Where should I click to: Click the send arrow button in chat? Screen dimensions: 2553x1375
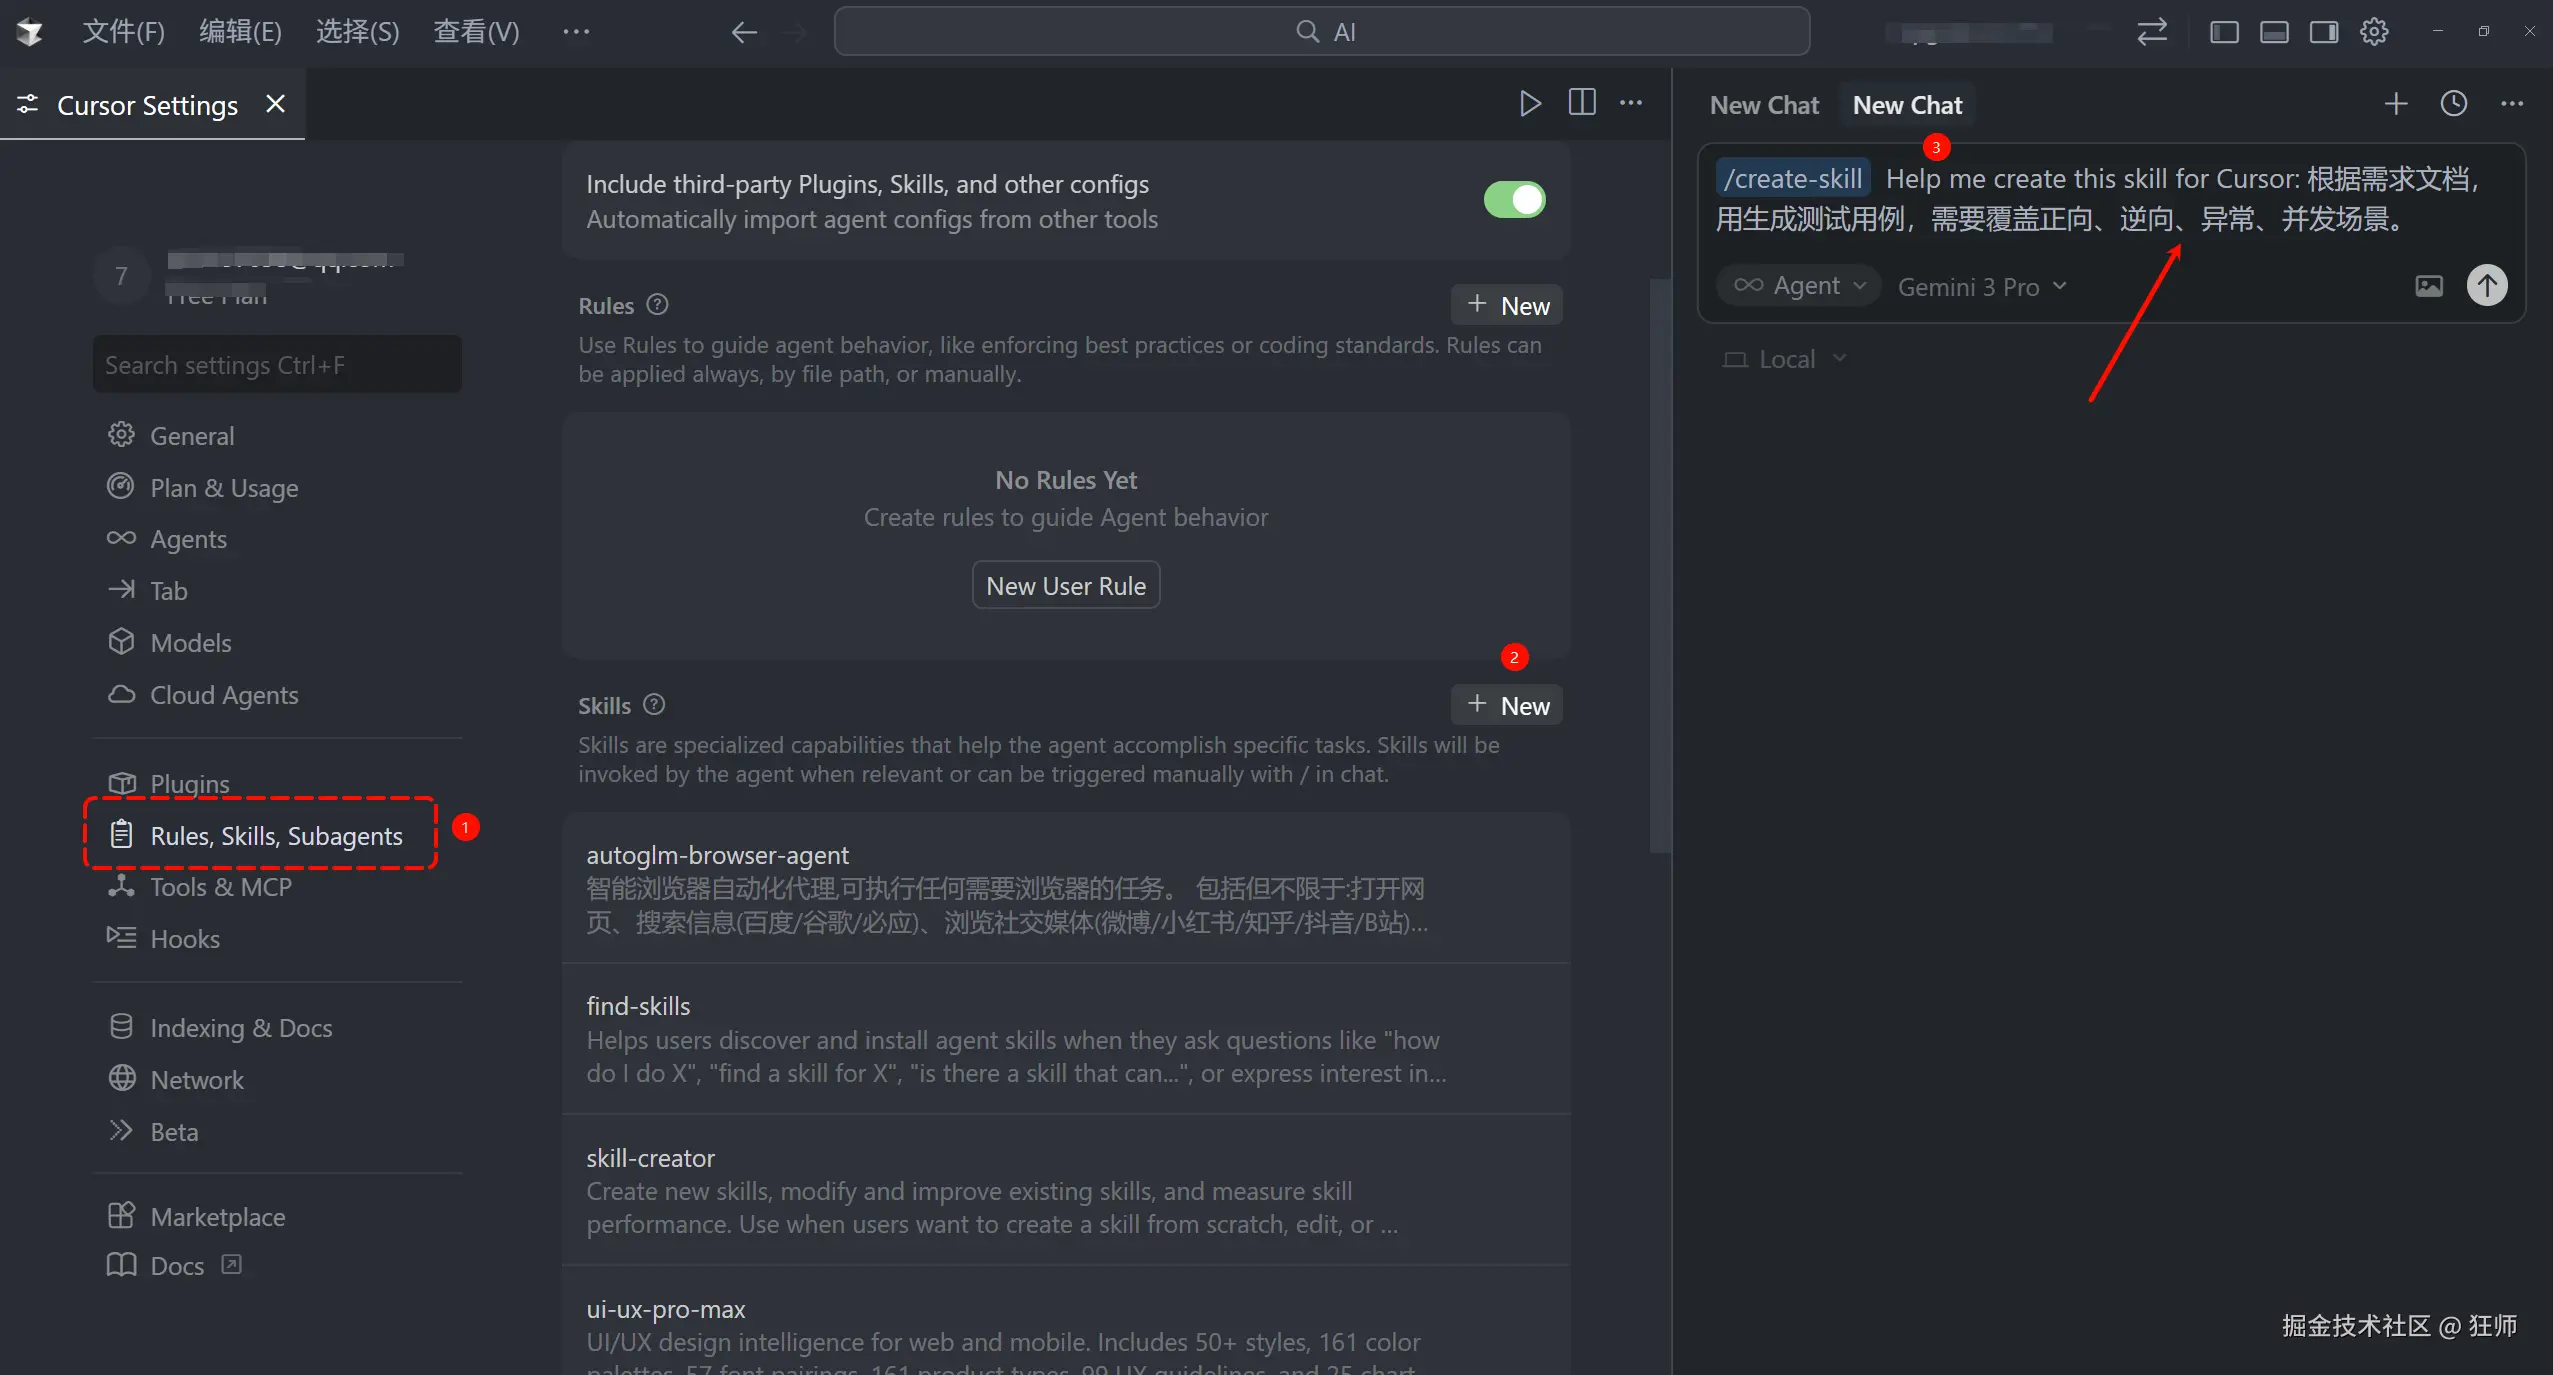pos(2487,286)
